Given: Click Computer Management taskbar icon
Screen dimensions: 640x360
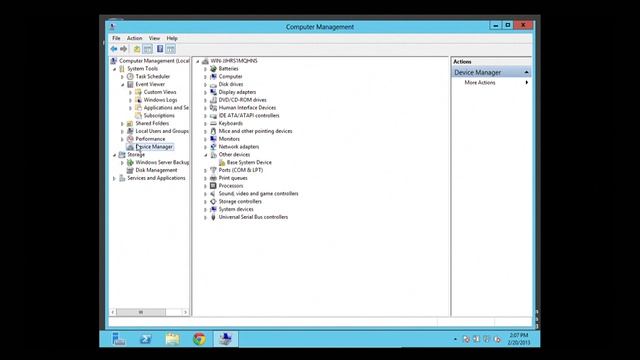Looking at the screenshot, I should tap(226, 339).
